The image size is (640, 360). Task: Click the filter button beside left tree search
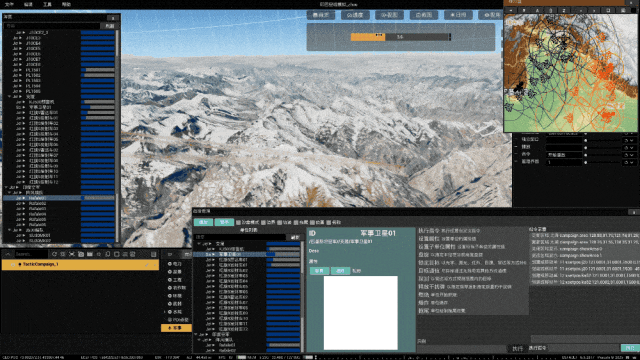point(110,26)
